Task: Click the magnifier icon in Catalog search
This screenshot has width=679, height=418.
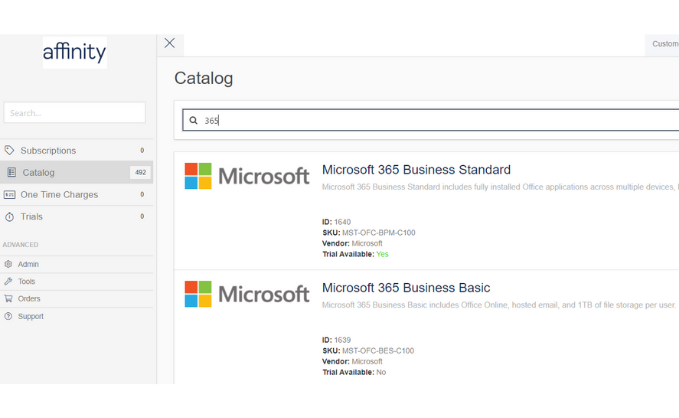Action: pos(194,120)
